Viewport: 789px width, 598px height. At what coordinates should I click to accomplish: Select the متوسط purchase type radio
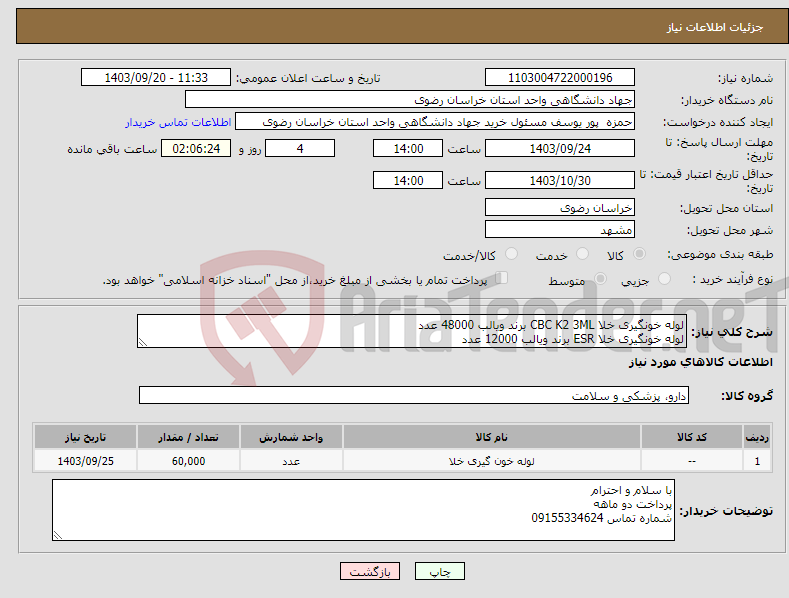600,278
